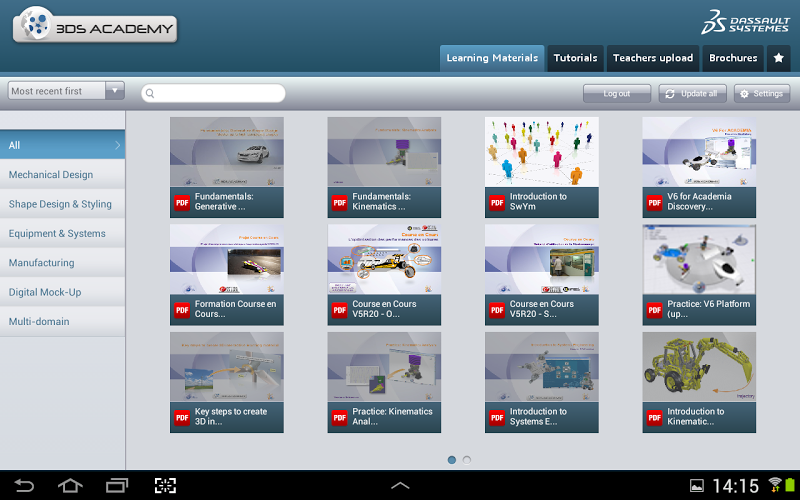Click the search input field
Screen dimensions: 800x500
(213, 93)
